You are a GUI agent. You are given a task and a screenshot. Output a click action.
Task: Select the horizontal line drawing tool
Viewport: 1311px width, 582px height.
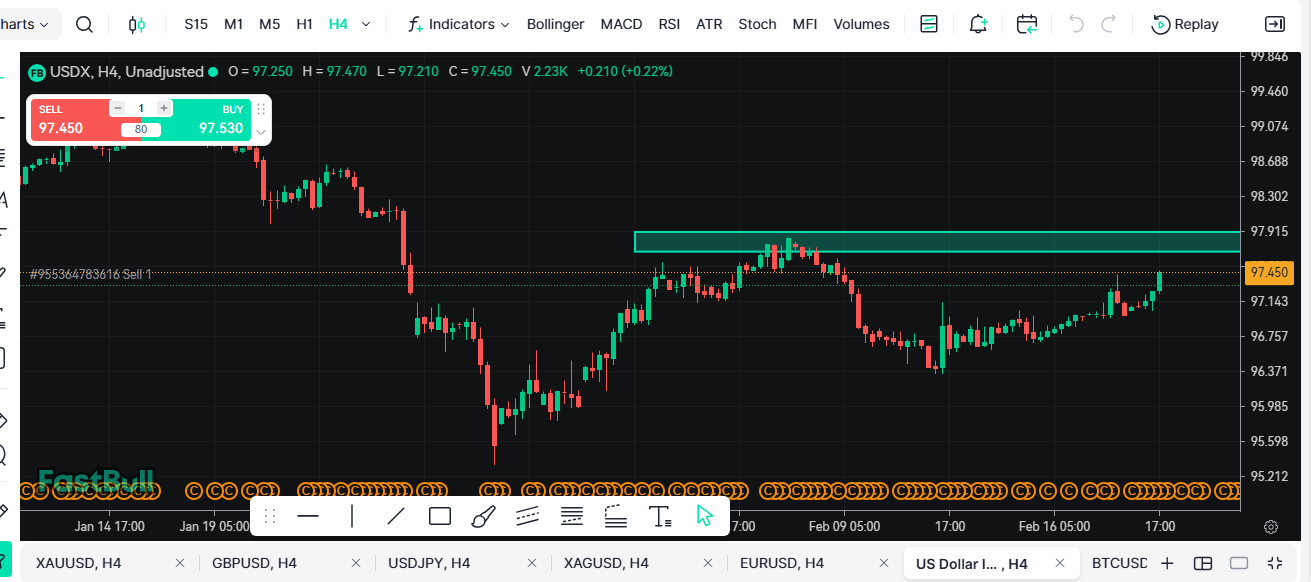(308, 516)
